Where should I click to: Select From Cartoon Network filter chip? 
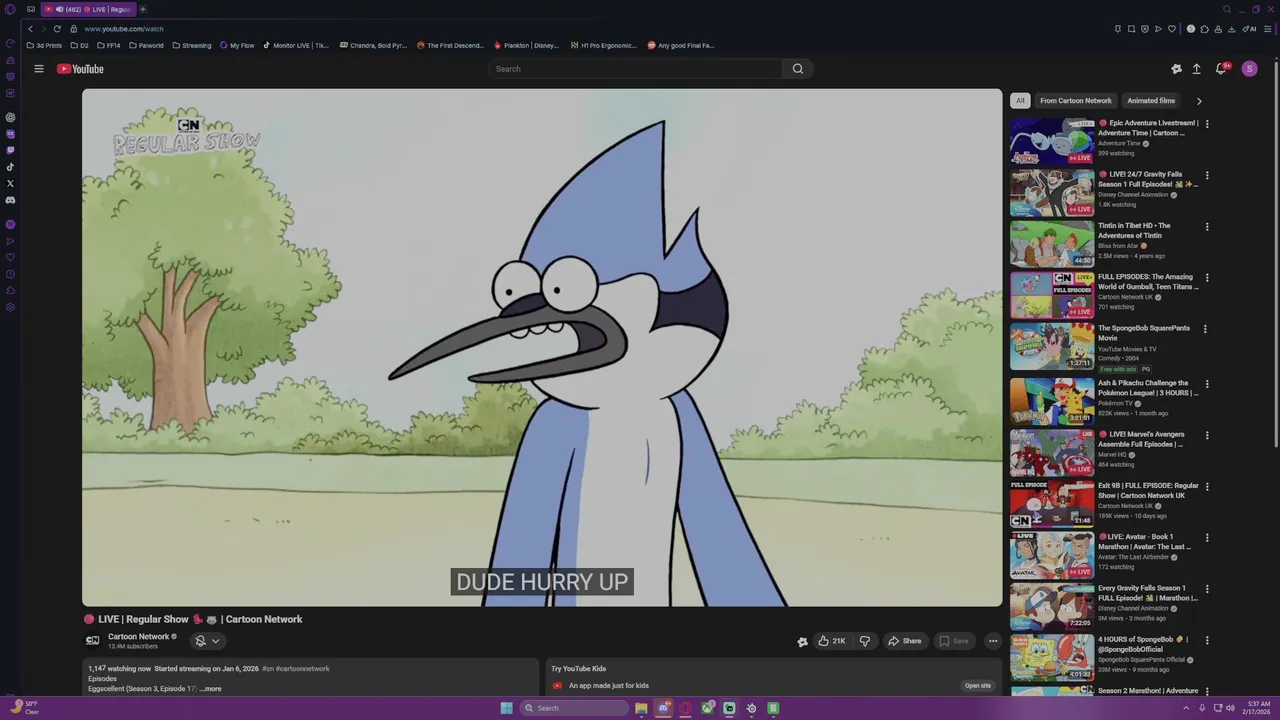(1076, 101)
